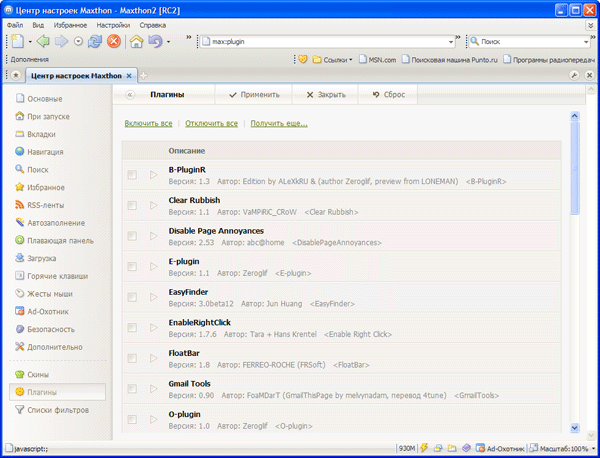Enable the Clear Rubbish checkbox

(132, 205)
